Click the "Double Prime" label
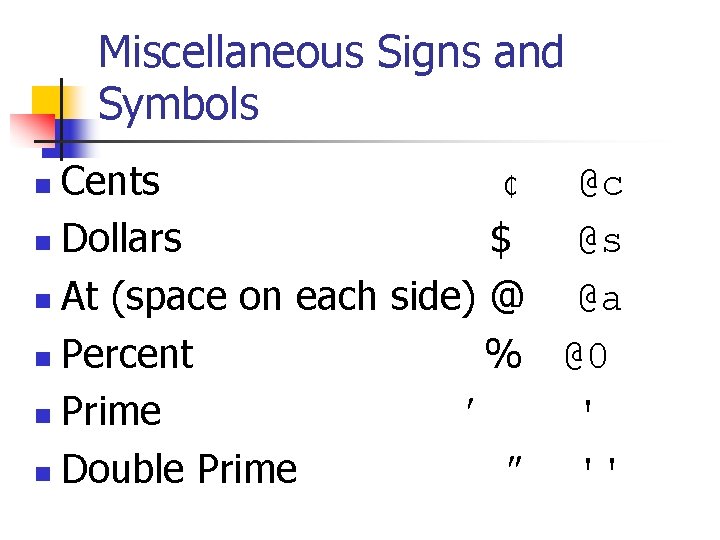This screenshot has width=720, height=540. point(179,469)
